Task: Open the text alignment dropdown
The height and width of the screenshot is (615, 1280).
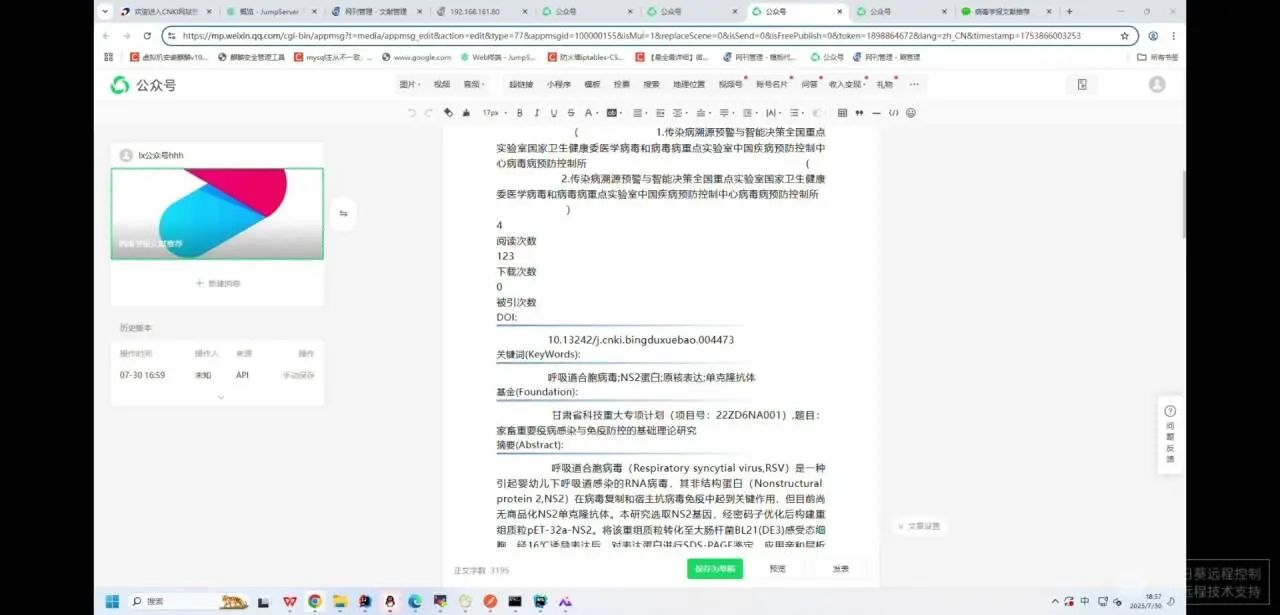Action: point(640,113)
